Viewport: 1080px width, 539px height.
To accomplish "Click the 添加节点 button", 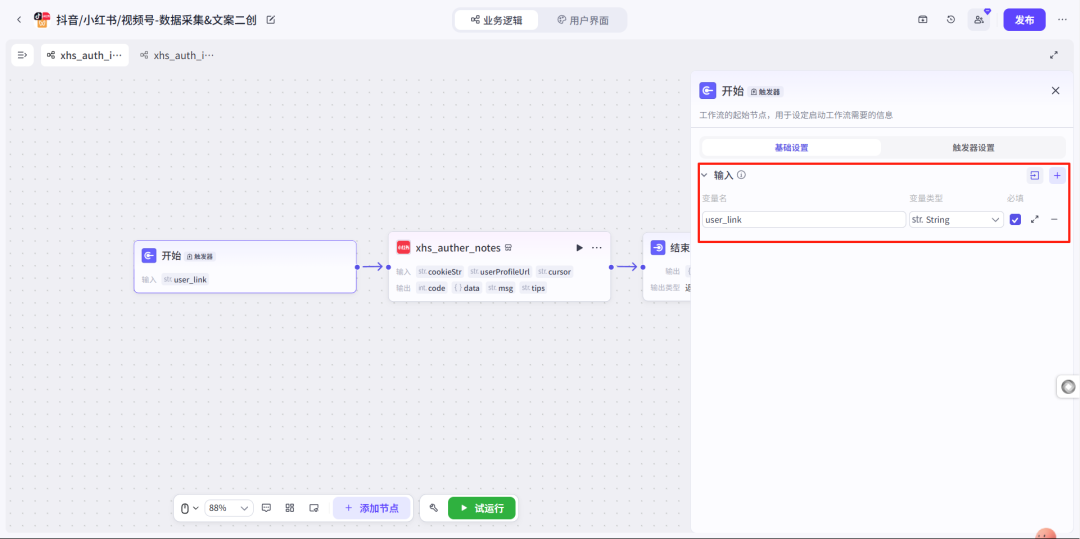I will (372, 508).
